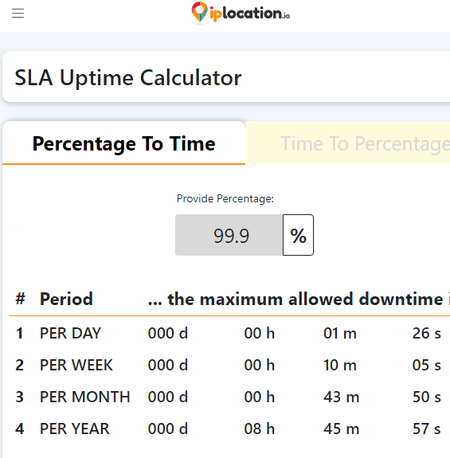Viewport: 450px width, 458px height.
Task: Click the Provide Percentage label
Action: 225,199
